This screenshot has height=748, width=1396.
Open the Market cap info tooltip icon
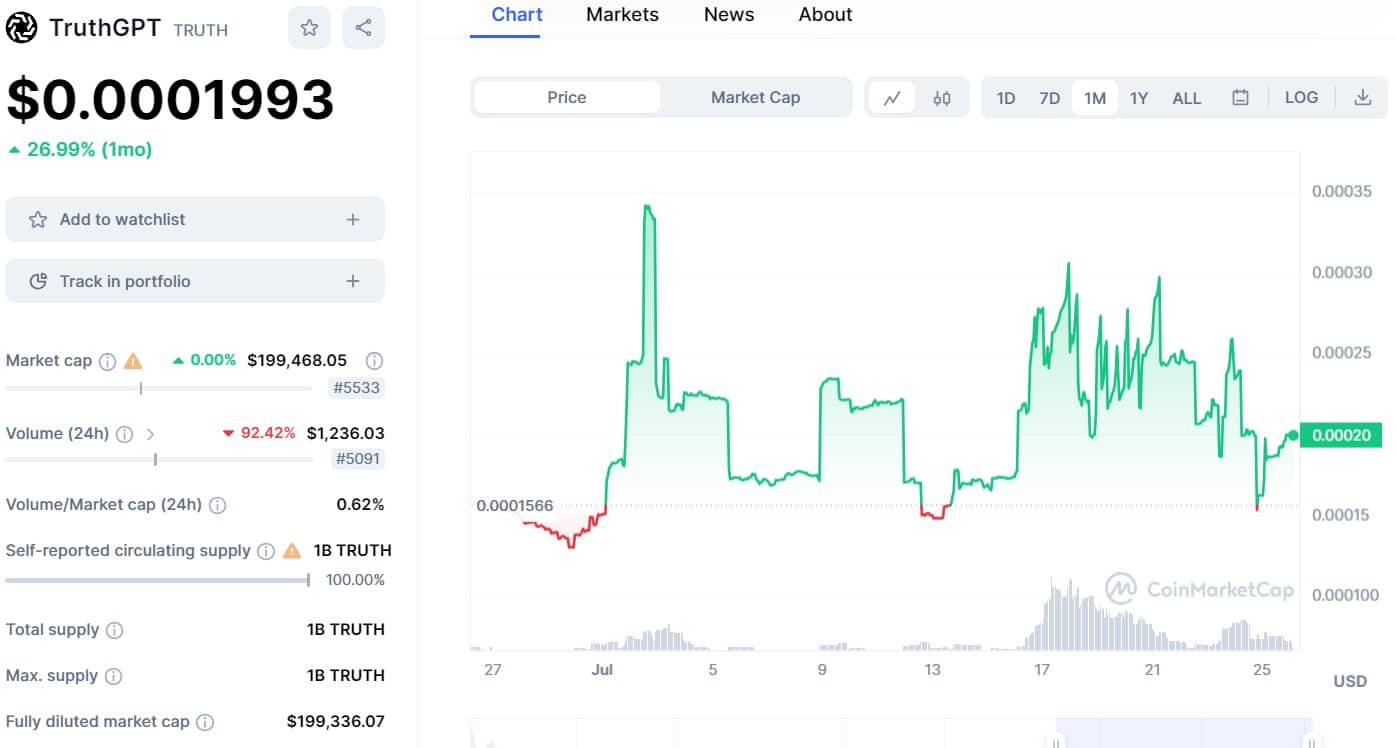pos(108,361)
